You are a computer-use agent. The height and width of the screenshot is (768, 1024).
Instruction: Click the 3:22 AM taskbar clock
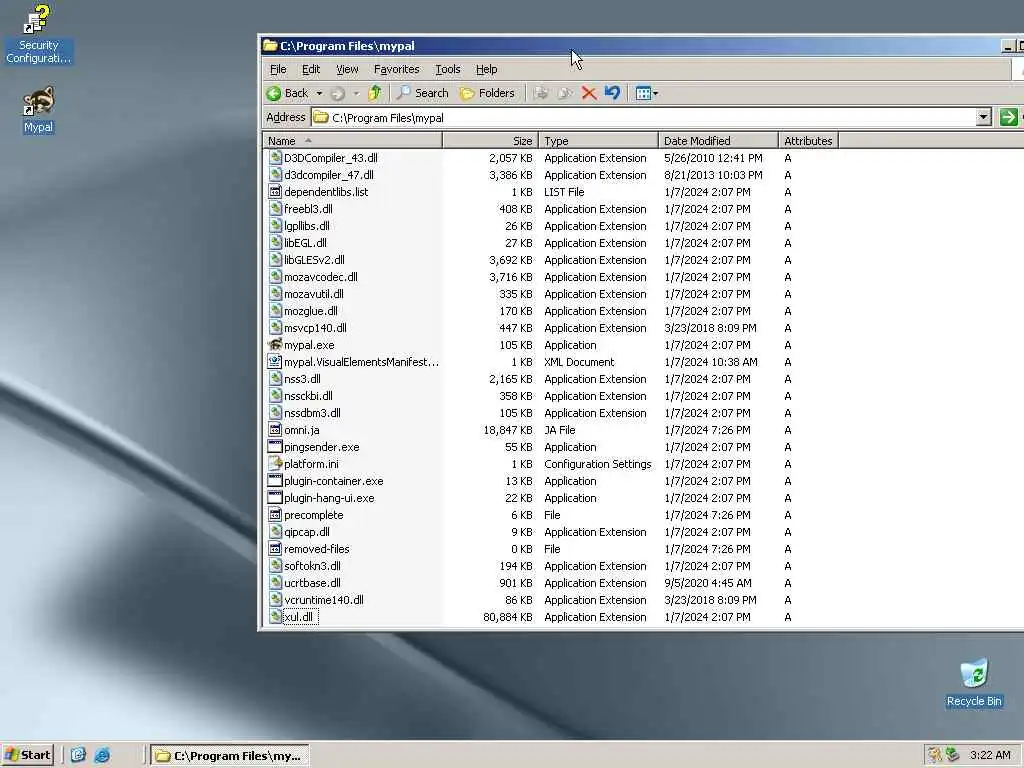pyautogui.click(x=990, y=756)
